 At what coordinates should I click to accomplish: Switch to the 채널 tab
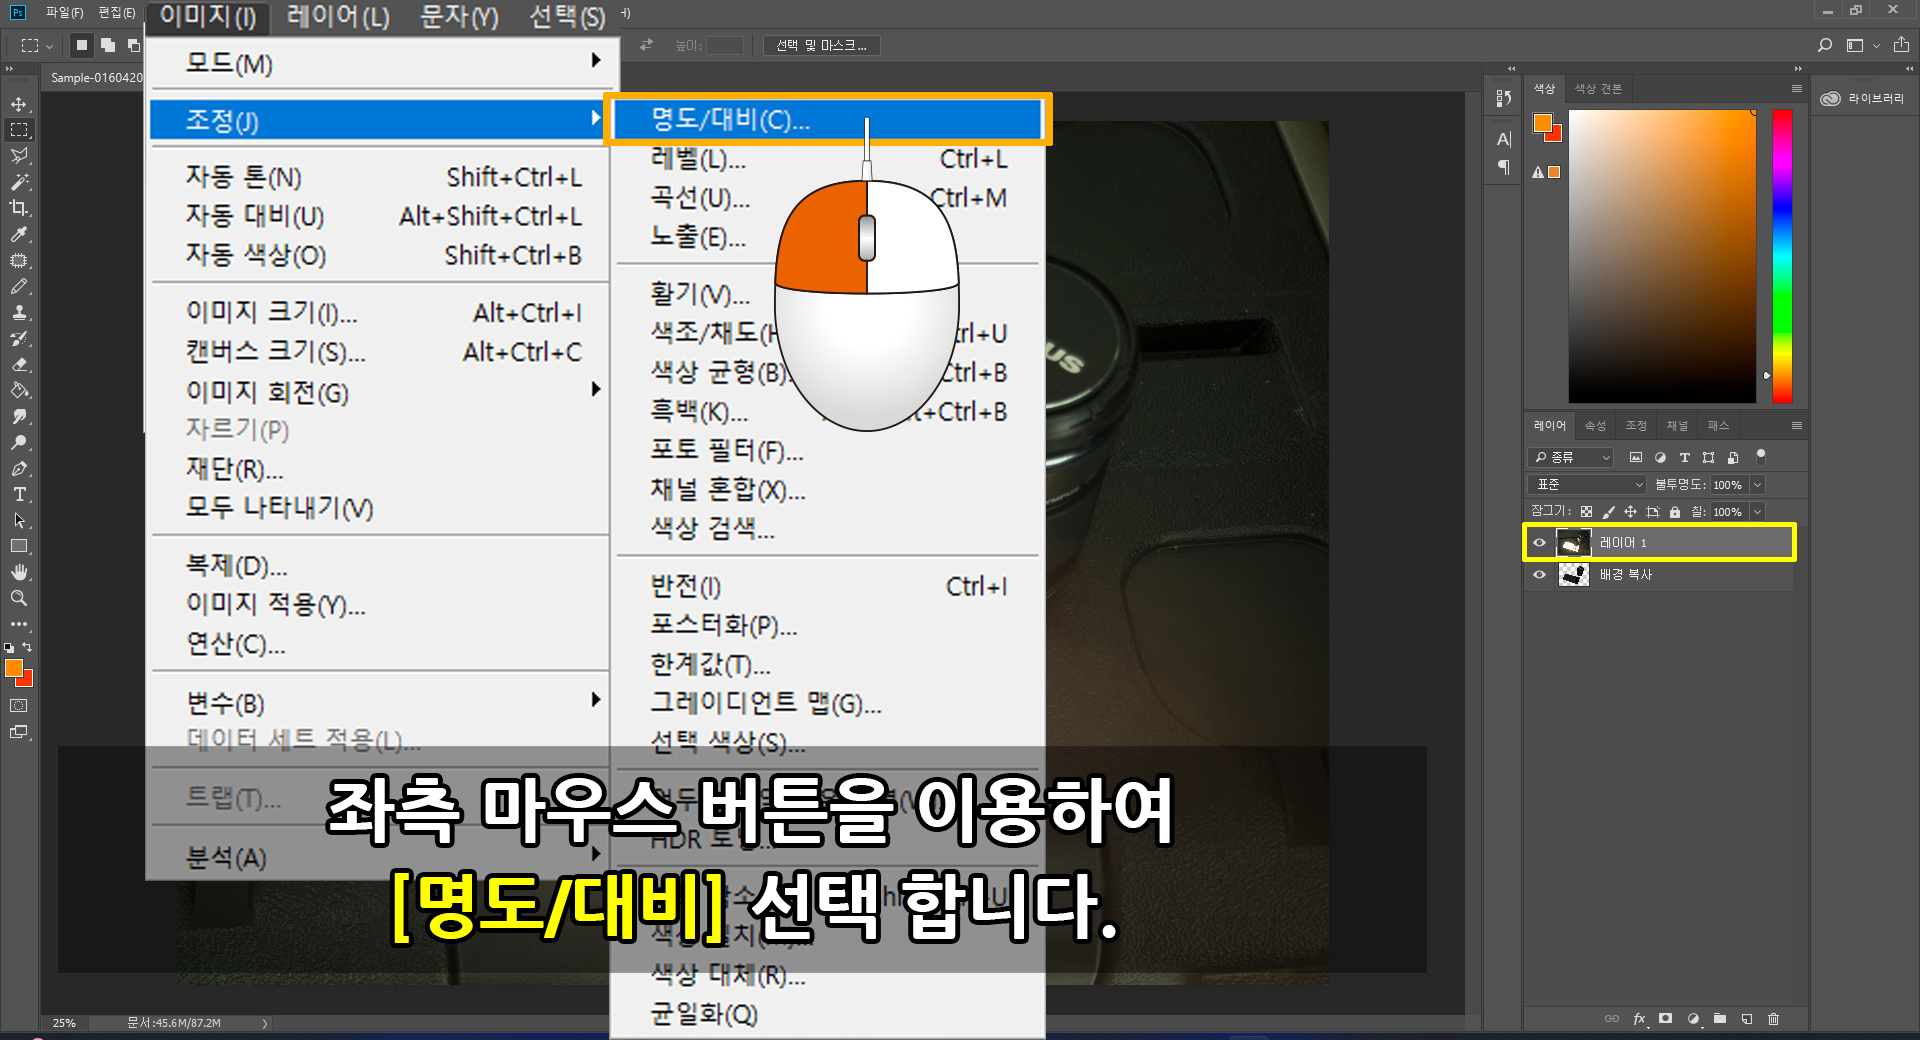pos(1677,426)
